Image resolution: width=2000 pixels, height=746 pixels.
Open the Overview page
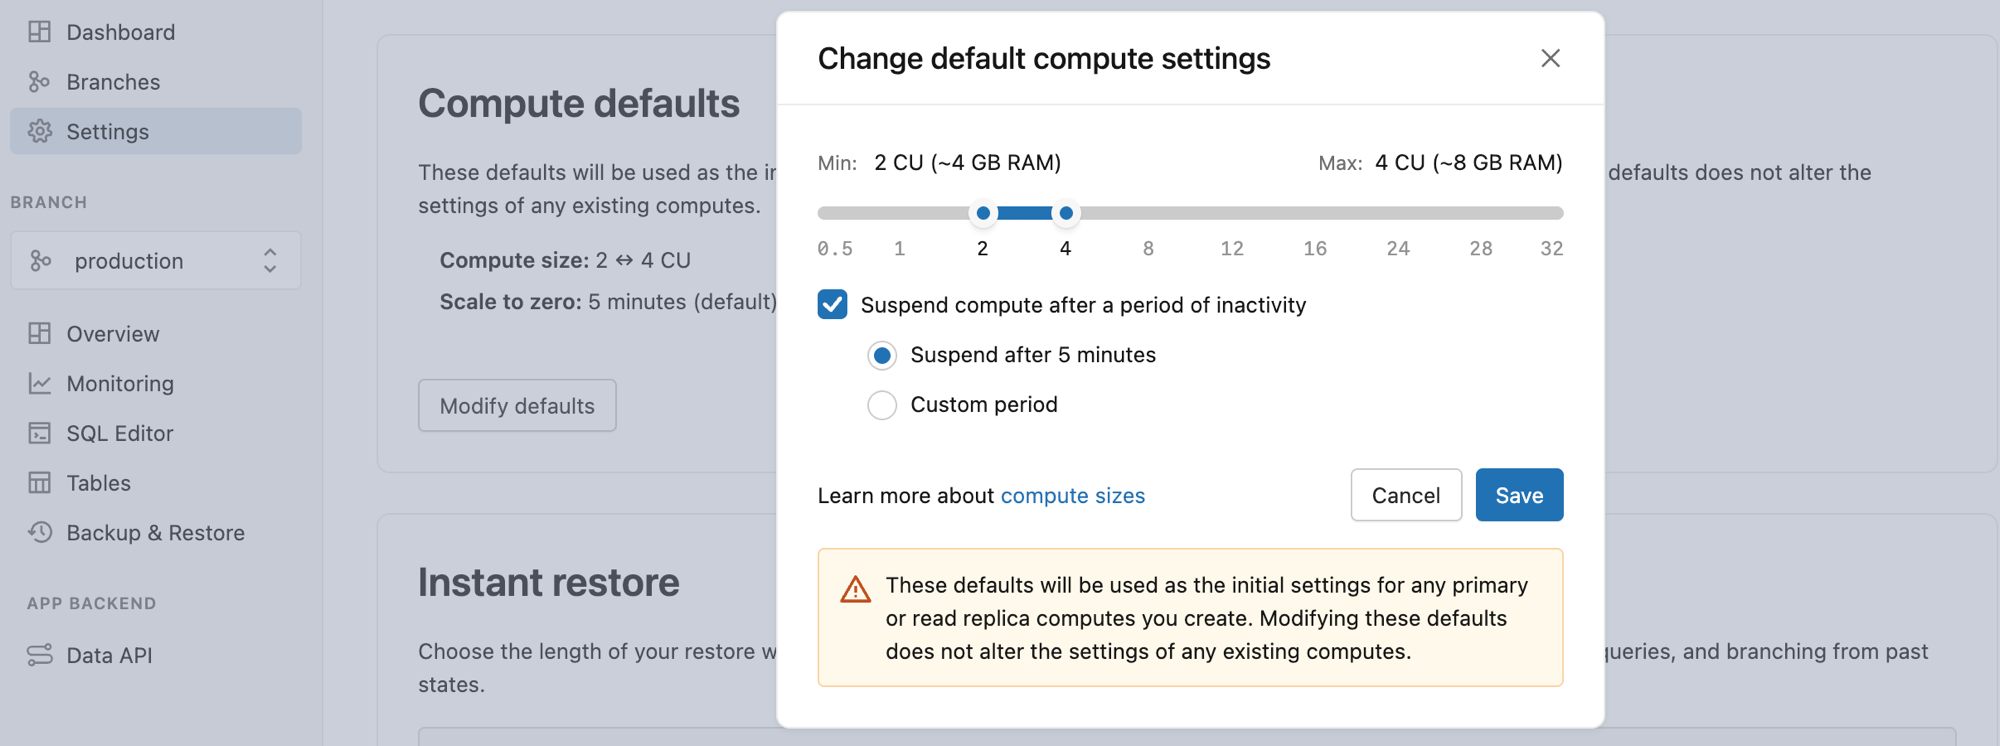(x=113, y=334)
